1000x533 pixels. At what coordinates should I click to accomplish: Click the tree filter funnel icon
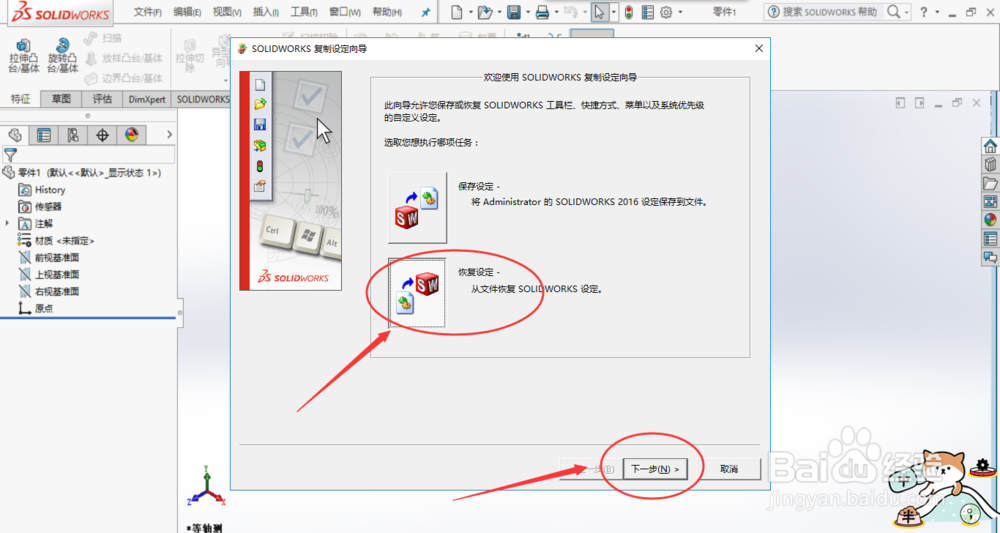[x=10, y=155]
